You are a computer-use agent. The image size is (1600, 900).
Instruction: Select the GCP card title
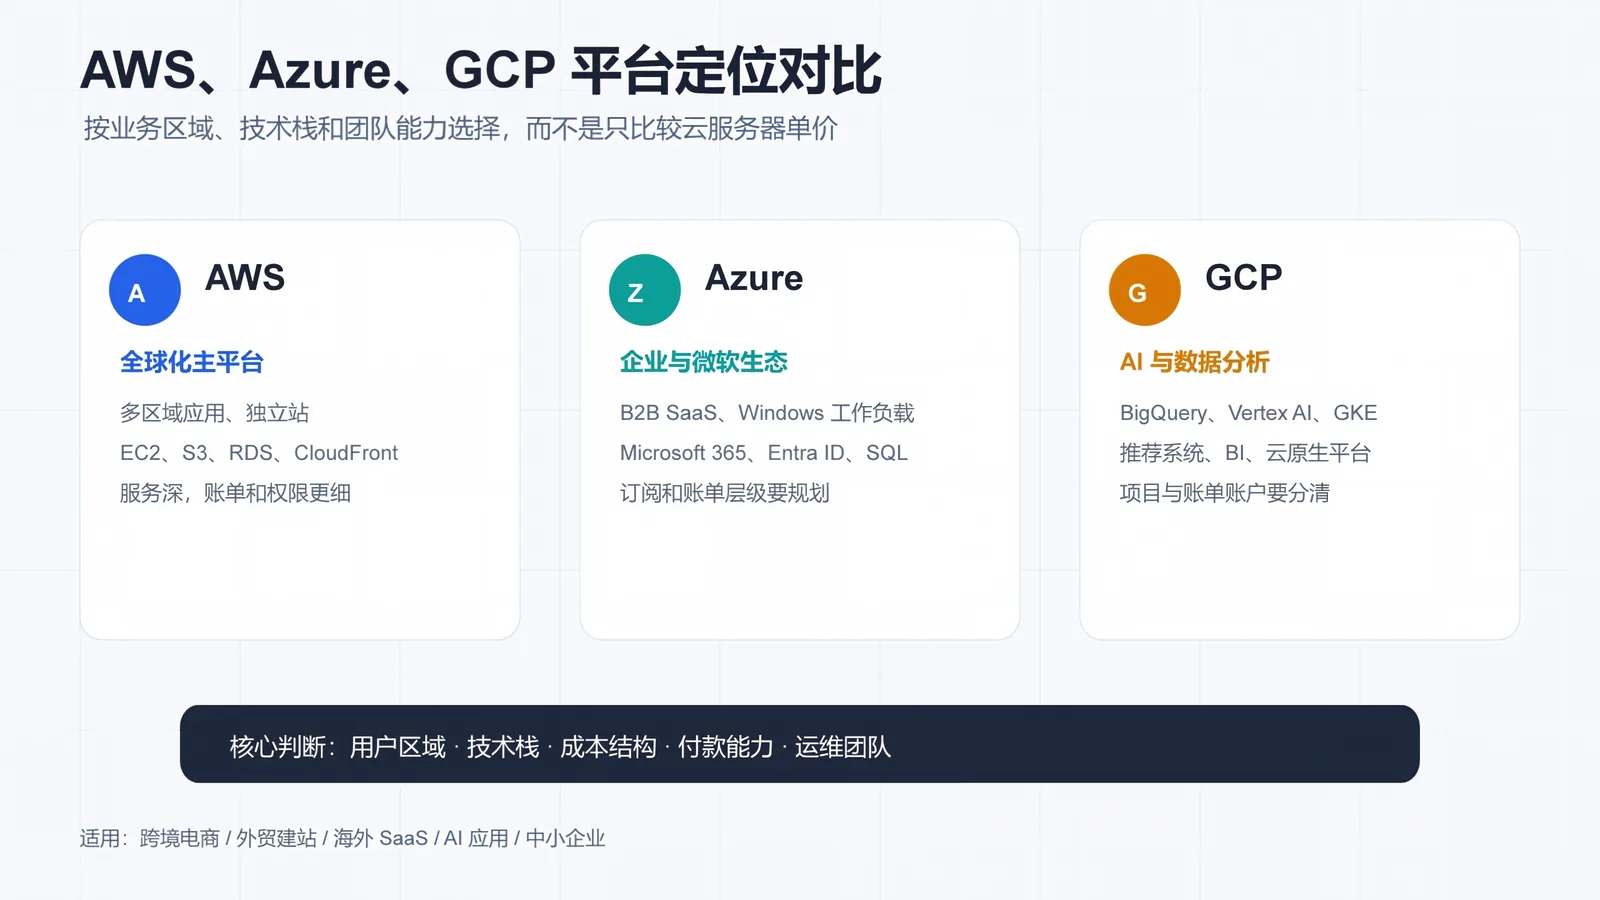click(x=1244, y=277)
